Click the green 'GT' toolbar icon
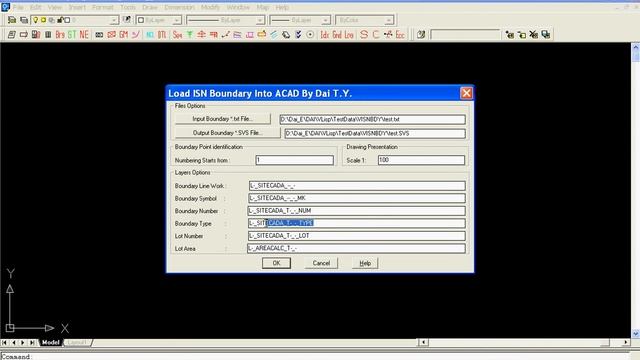The image size is (640, 360). [x=72, y=35]
